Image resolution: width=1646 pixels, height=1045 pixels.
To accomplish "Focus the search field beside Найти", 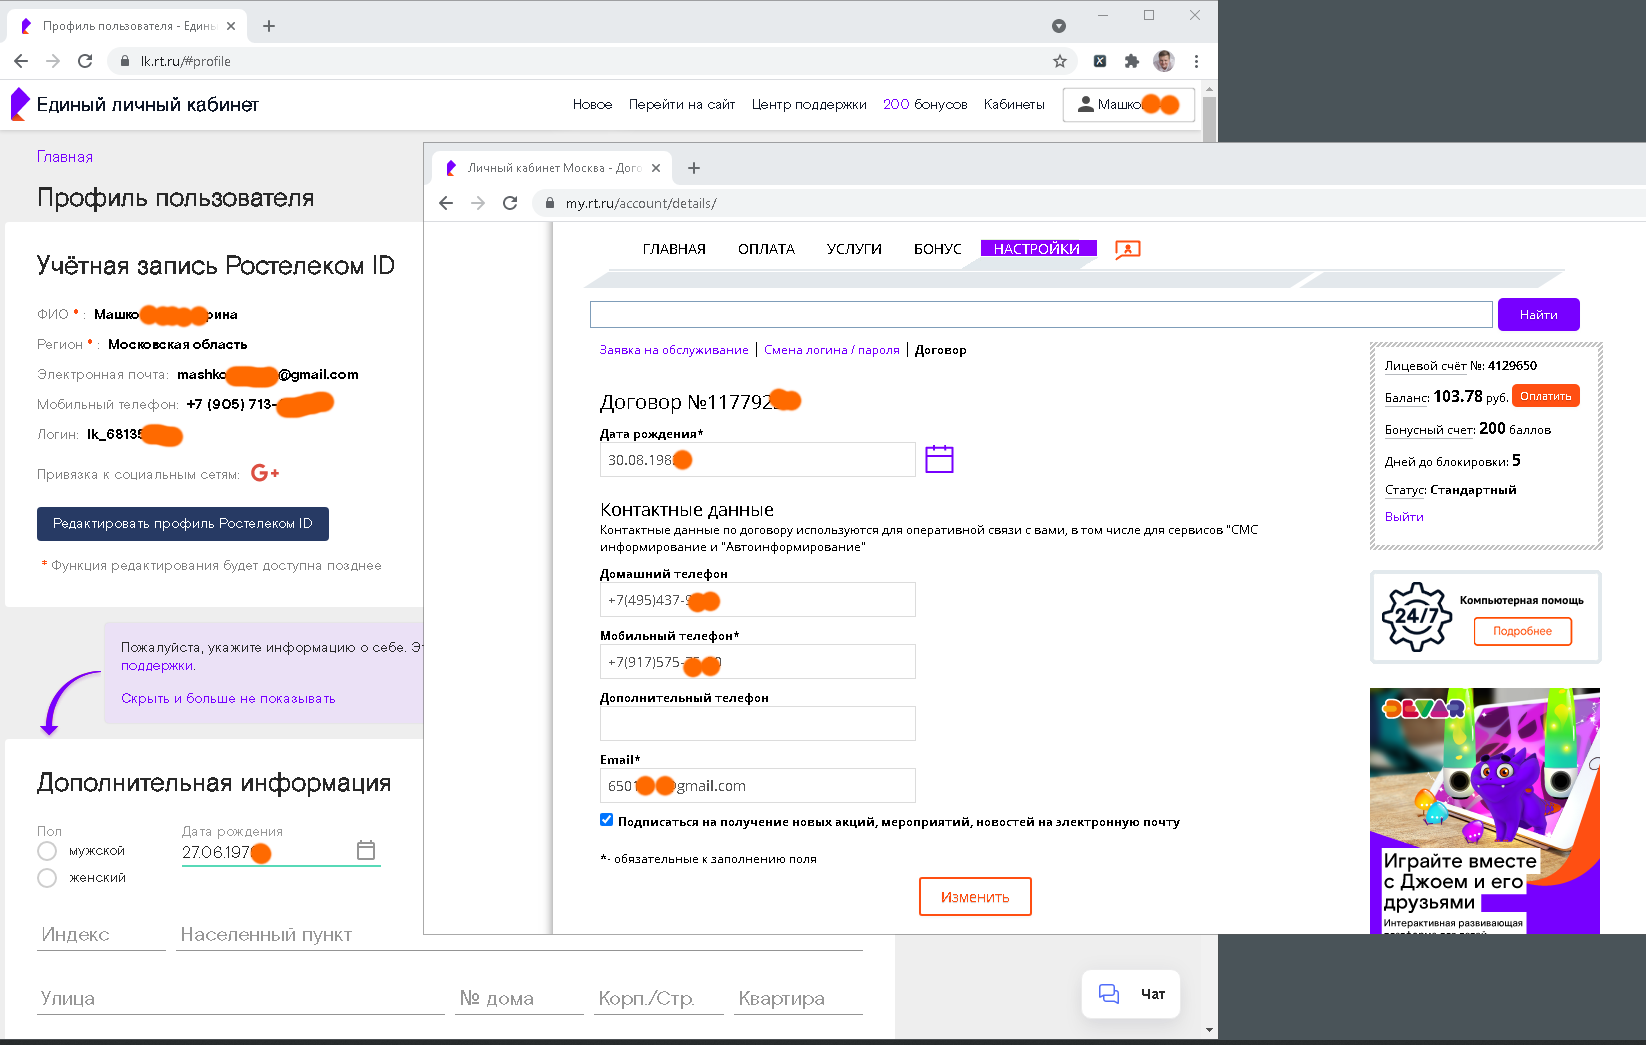I will [x=1041, y=314].
